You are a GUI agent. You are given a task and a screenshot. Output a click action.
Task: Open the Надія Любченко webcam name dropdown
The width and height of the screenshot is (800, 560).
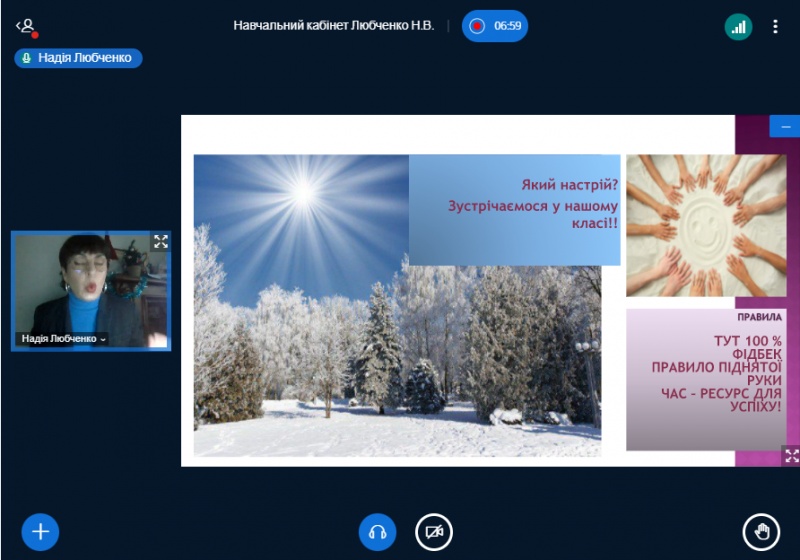63,339
